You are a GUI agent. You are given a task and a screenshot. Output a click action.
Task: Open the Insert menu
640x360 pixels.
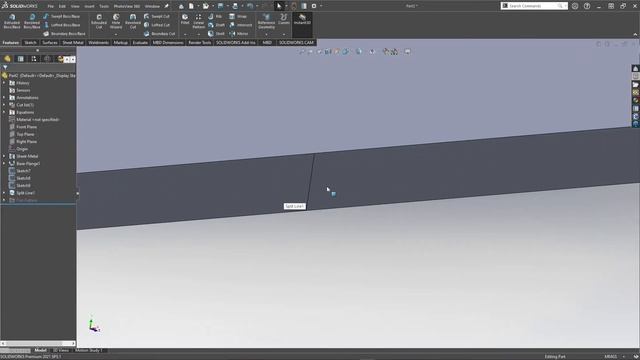tap(89, 6)
